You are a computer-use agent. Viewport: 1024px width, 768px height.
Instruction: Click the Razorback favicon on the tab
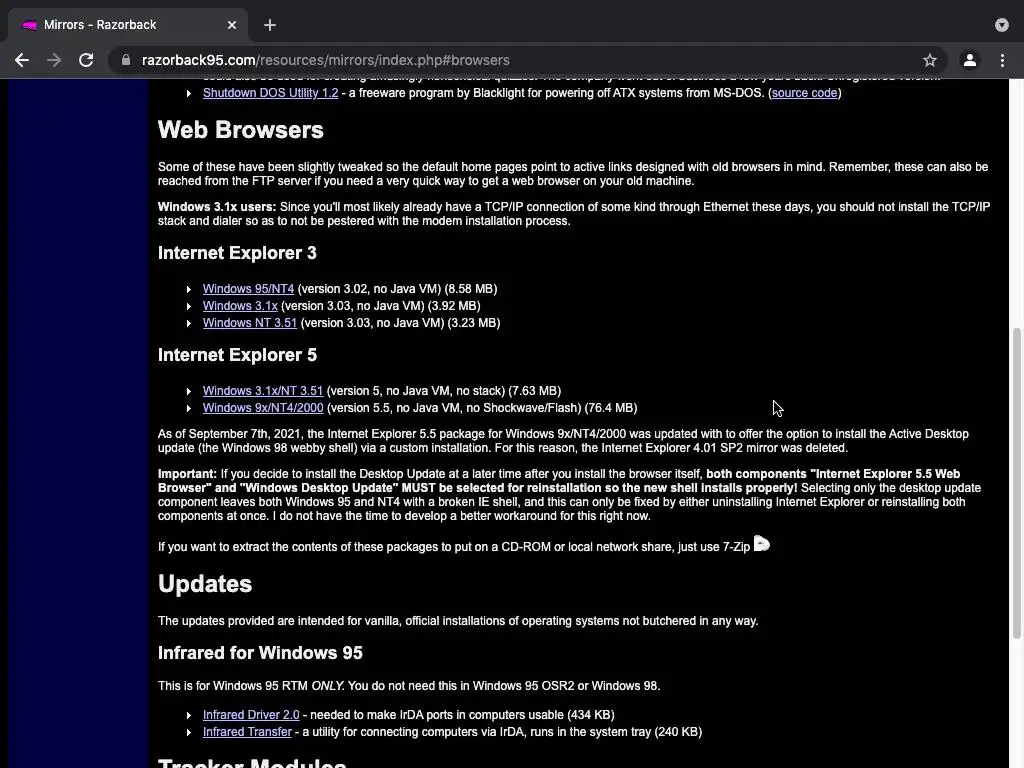pyautogui.click(x=29, y=25)
